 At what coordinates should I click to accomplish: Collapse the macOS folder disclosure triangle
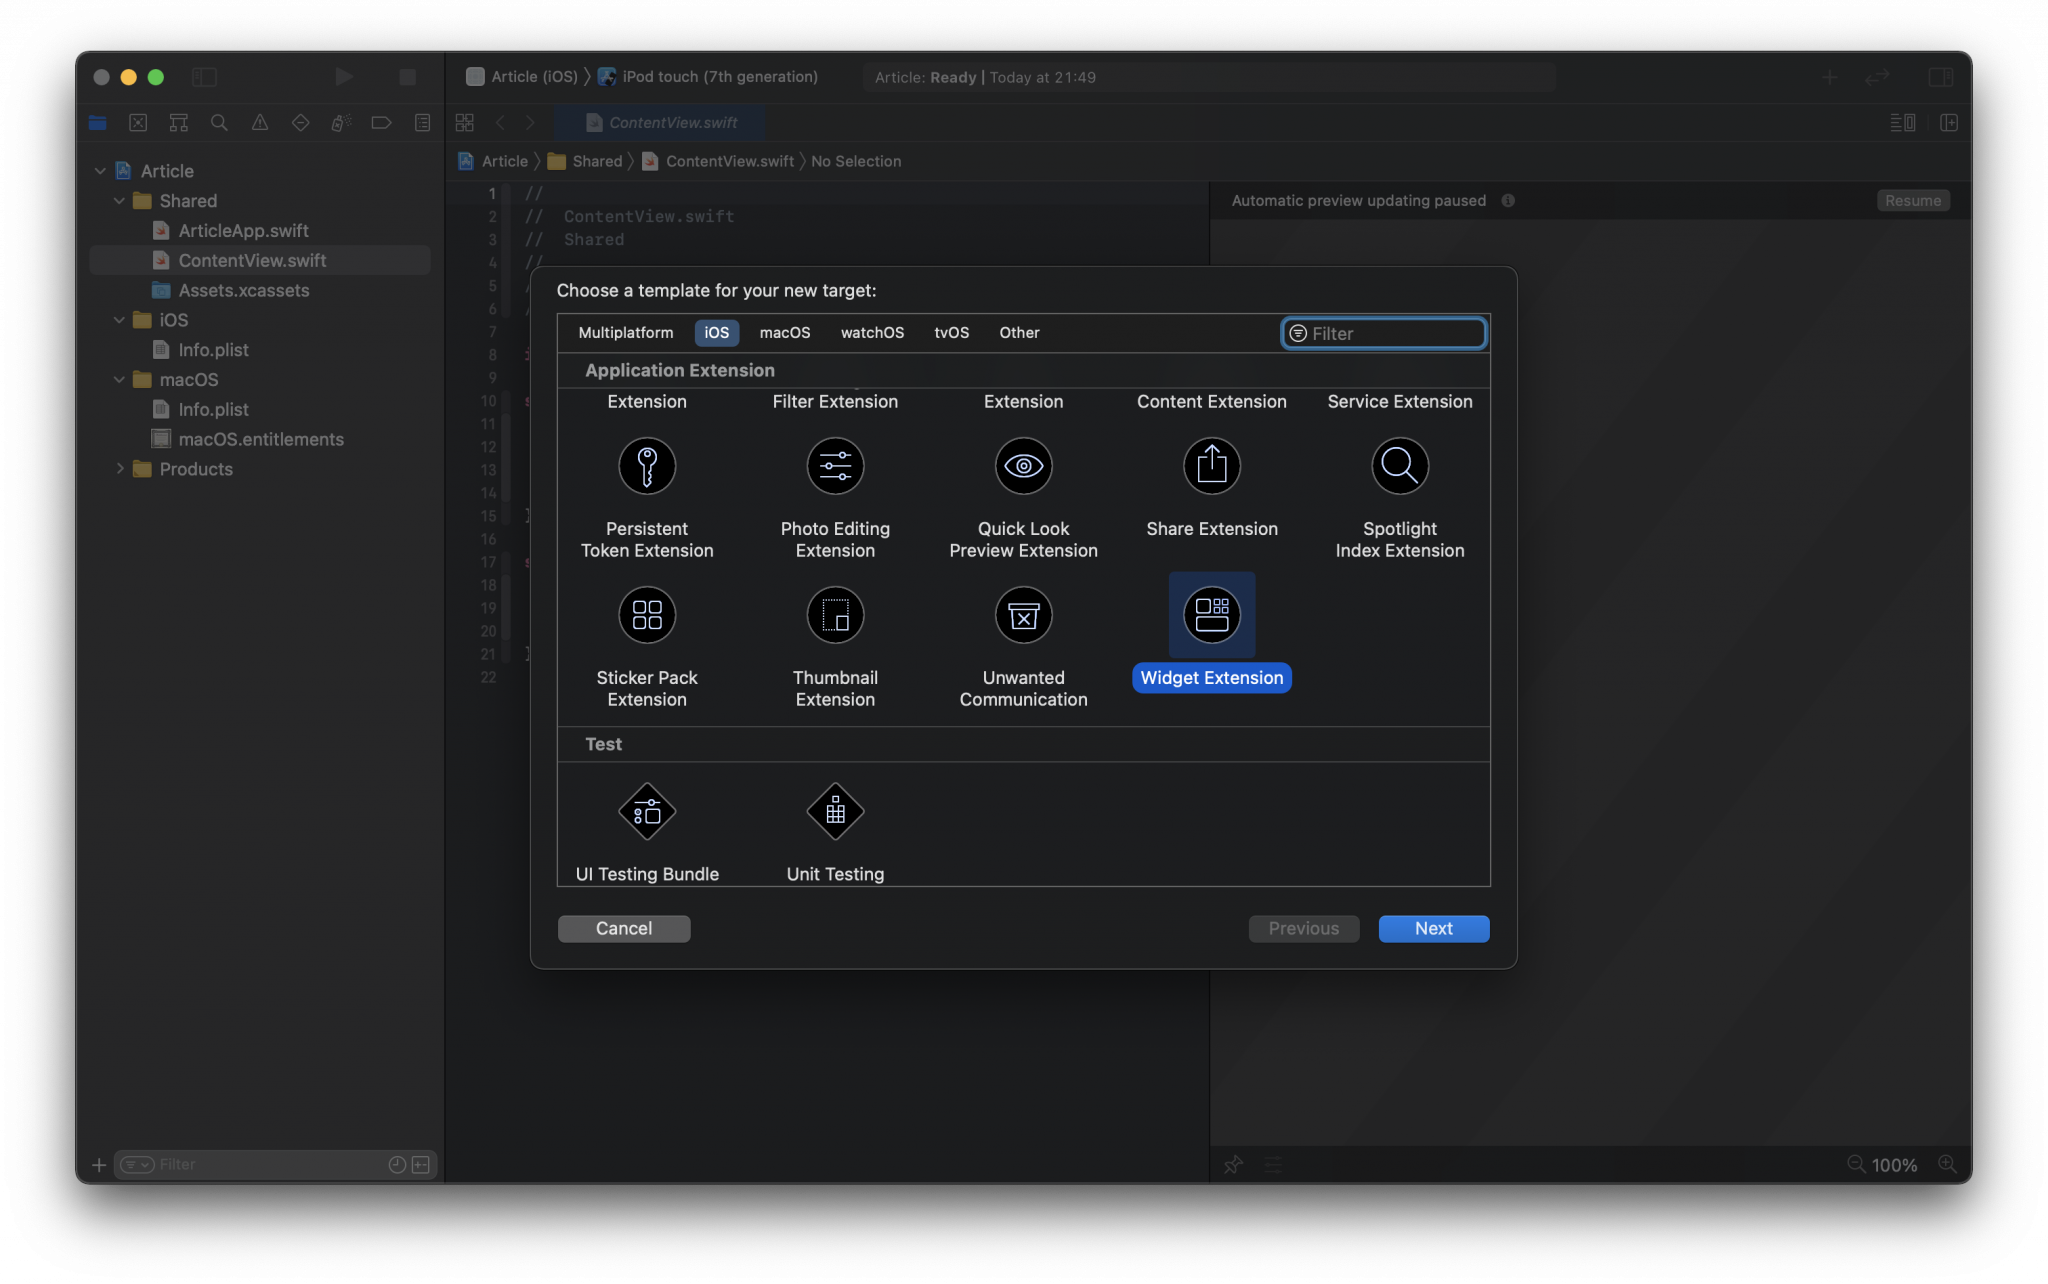pos(119,380)
